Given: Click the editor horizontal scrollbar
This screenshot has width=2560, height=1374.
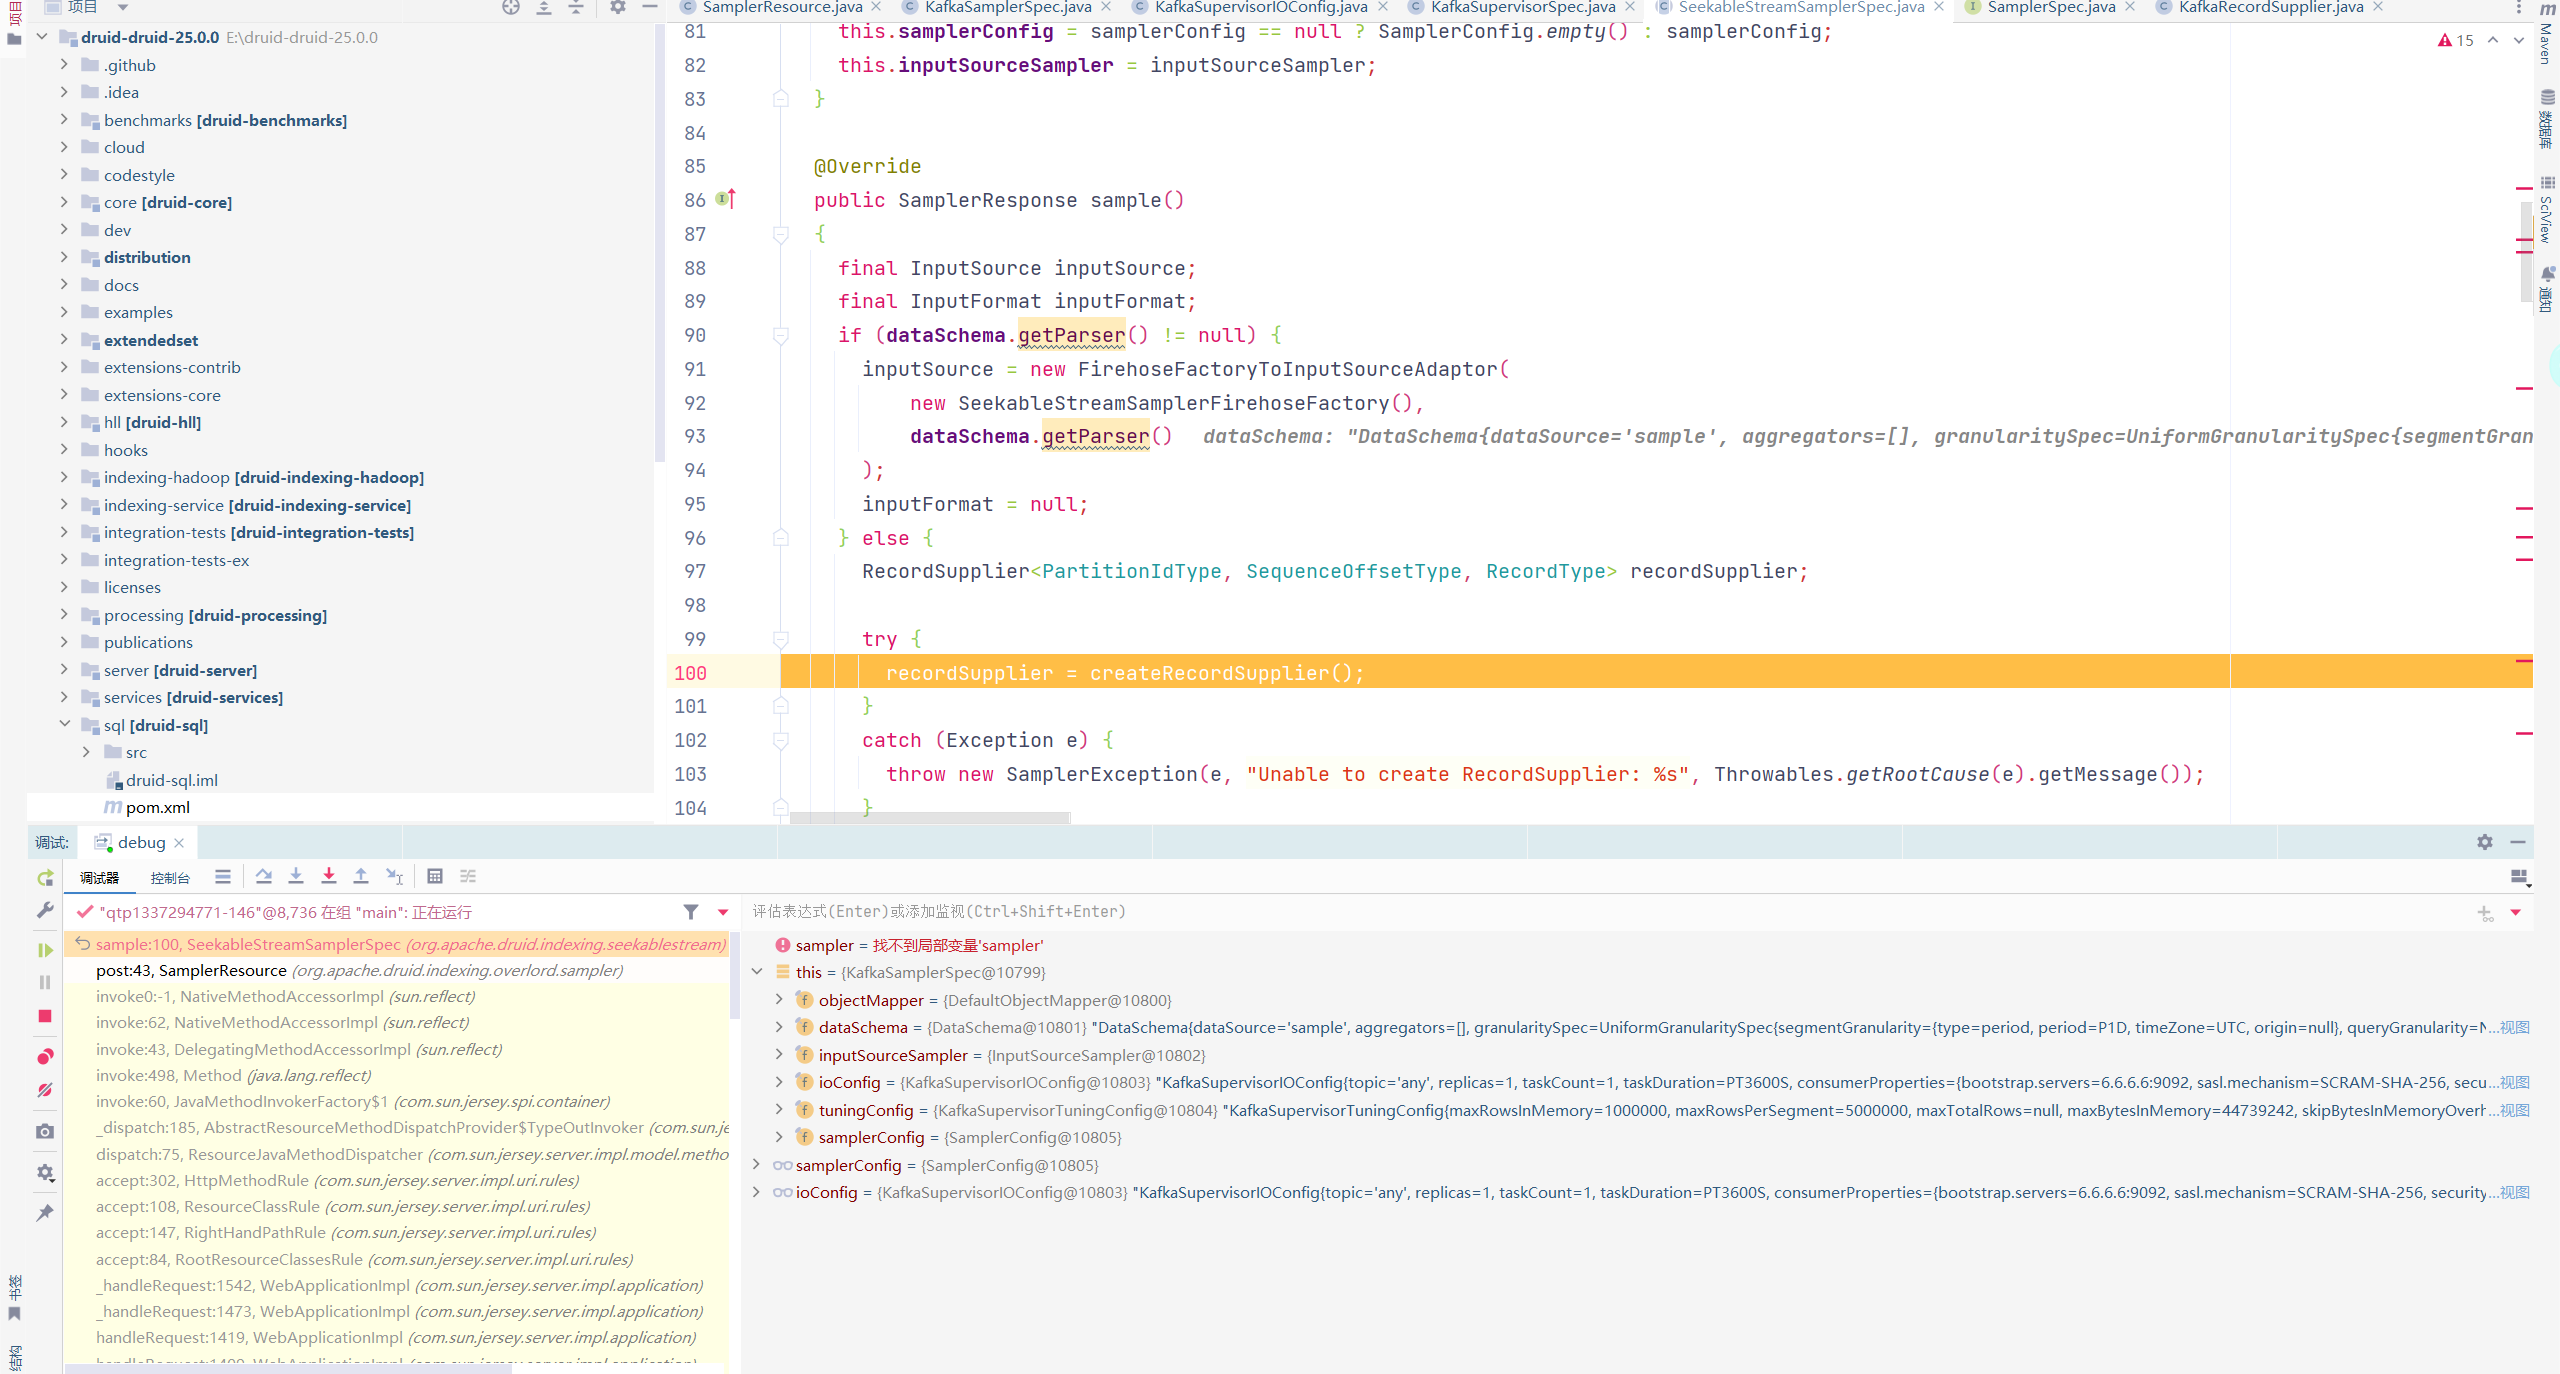Looking at the screenshot, I should click(x=930, y=818).
